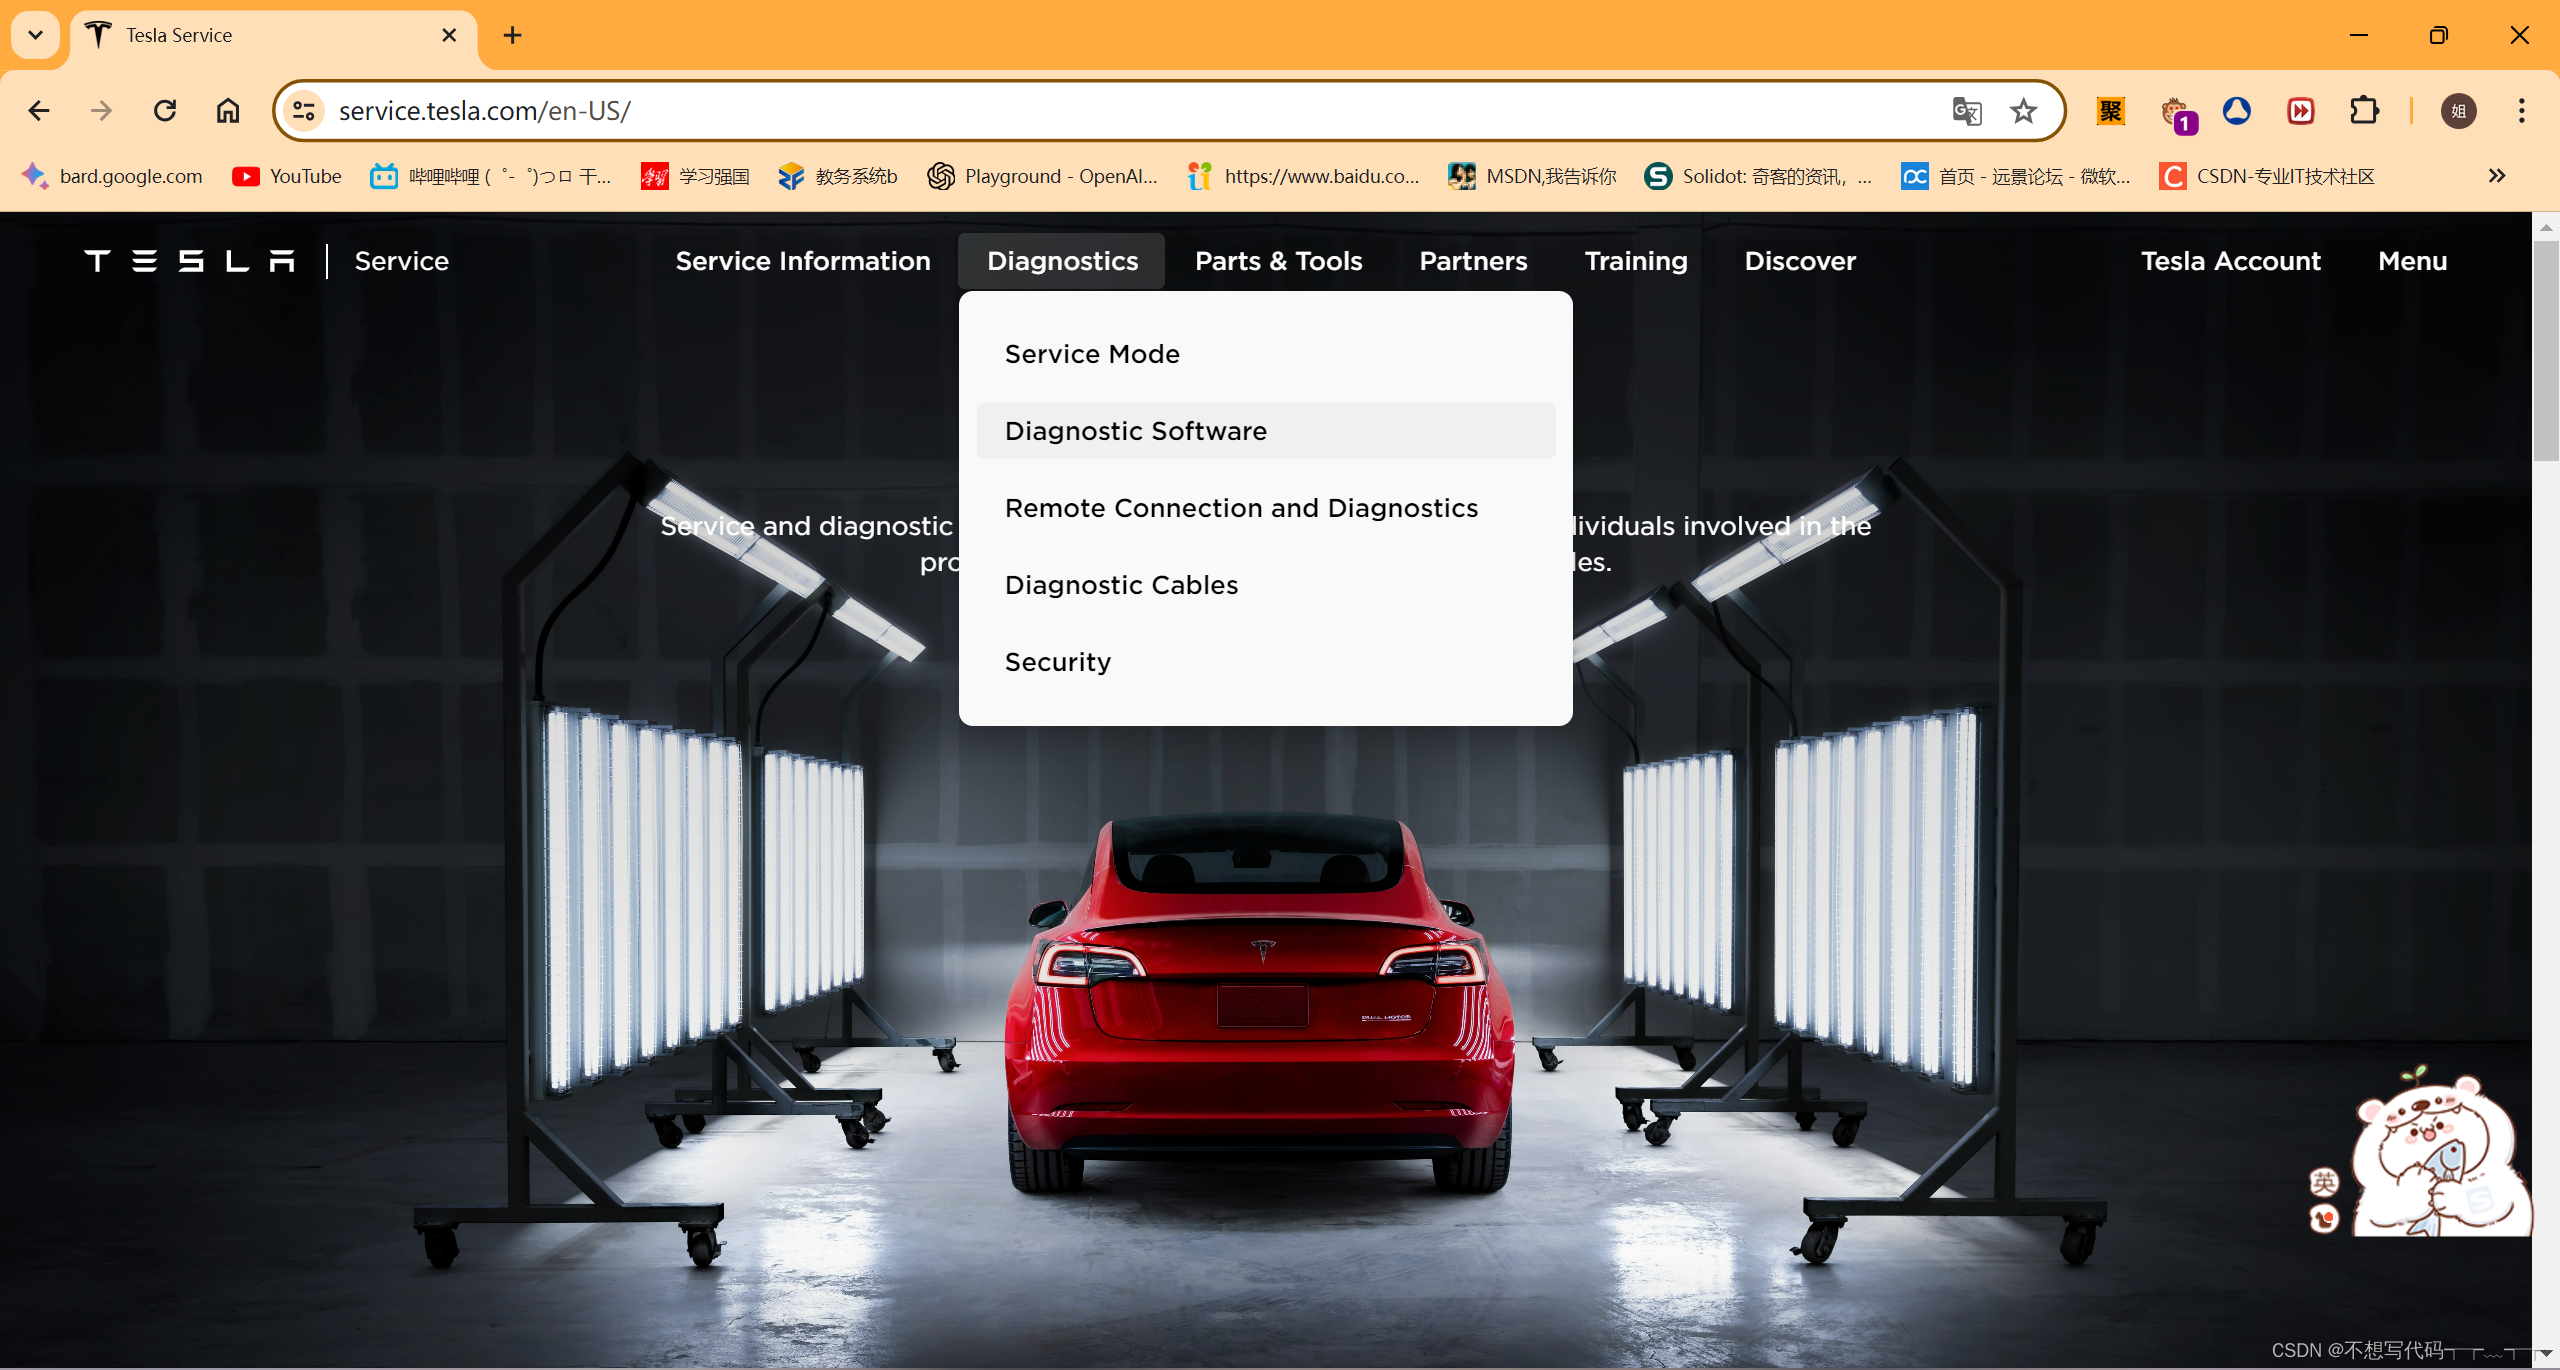Open the YouTube bookmark
Image resolution: width=2560 pixels, height=1370 pixels.
287,177
